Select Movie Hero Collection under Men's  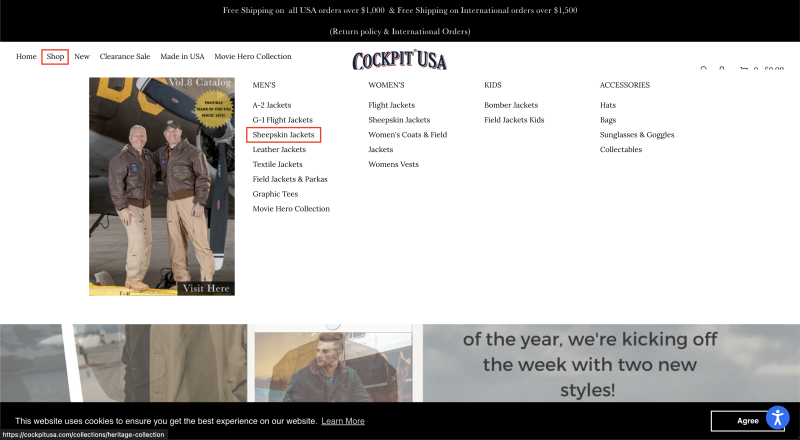pyautogui.click(x=291, y=209)
